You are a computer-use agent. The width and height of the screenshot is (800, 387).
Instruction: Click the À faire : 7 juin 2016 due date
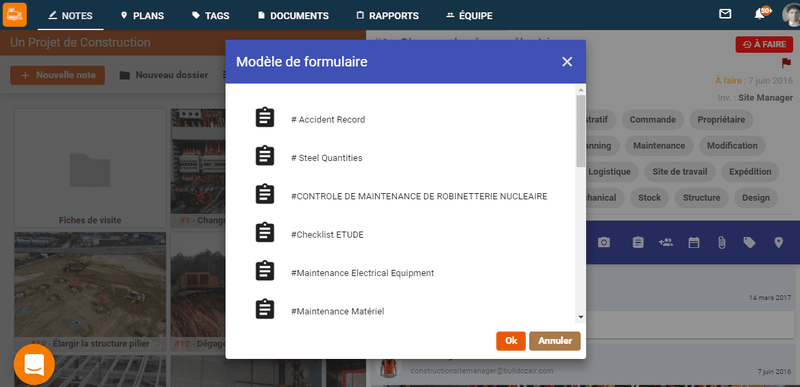(754, 81)
